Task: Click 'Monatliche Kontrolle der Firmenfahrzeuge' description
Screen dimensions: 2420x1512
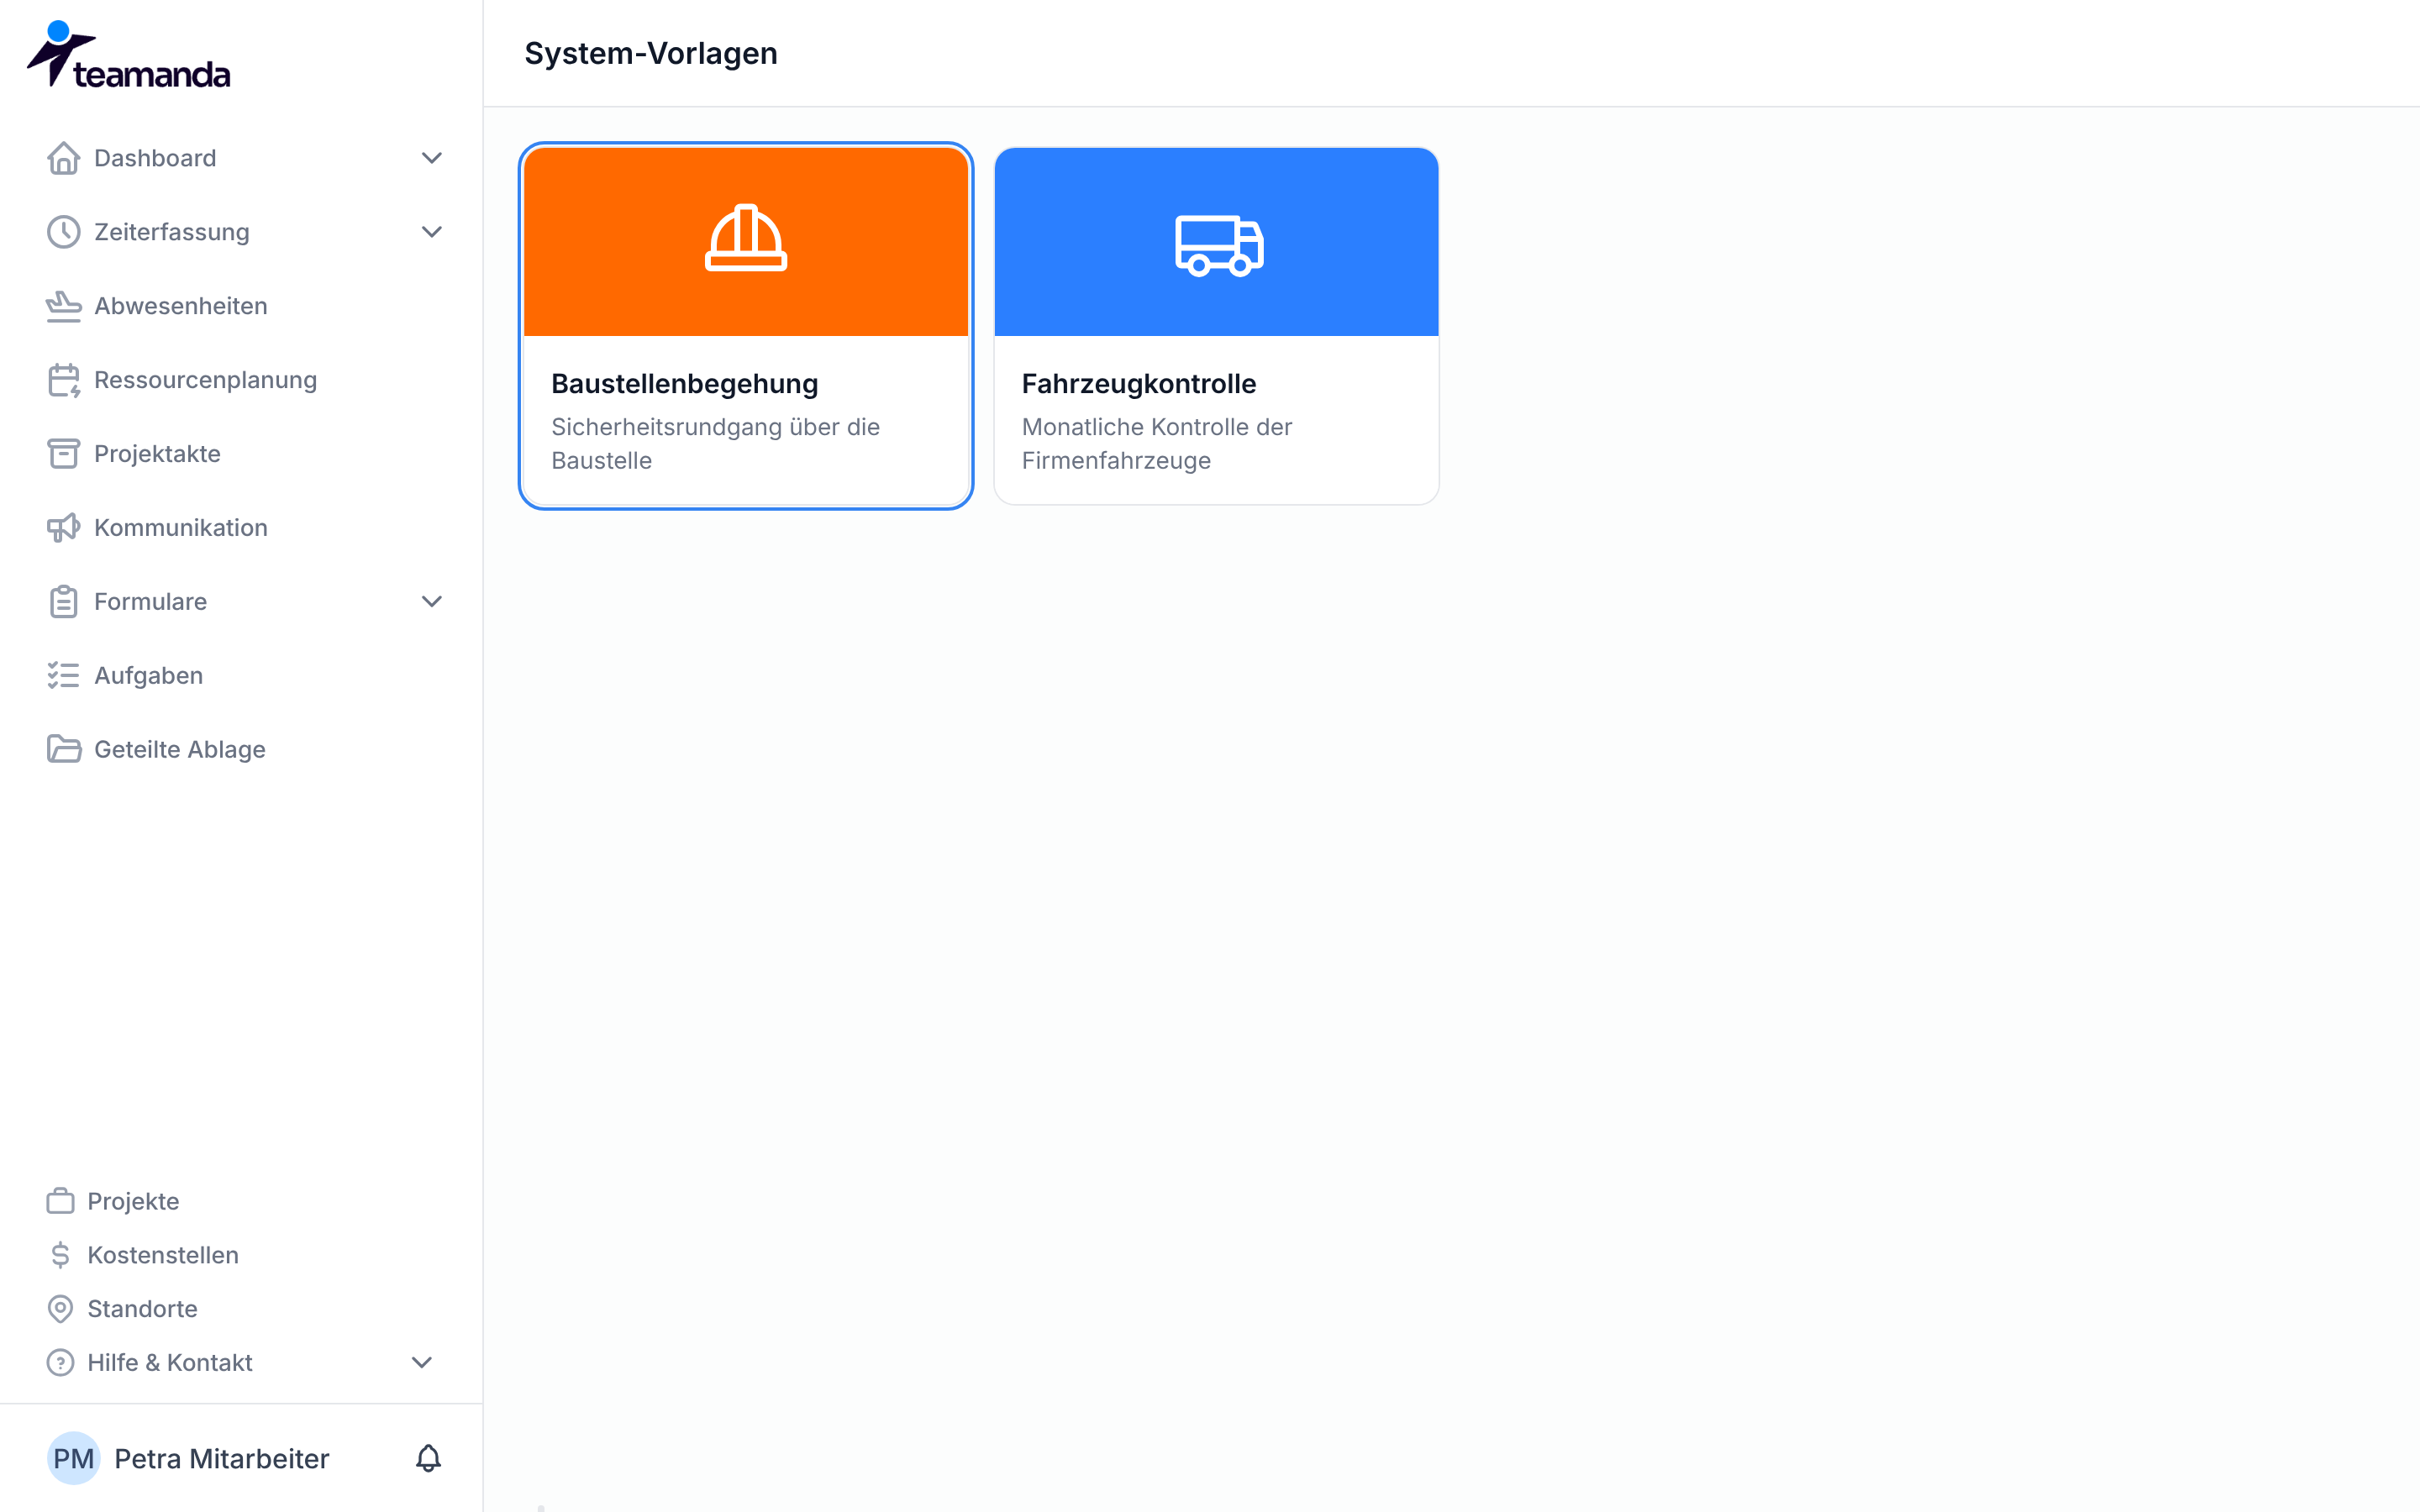Action: [1157, 444]
